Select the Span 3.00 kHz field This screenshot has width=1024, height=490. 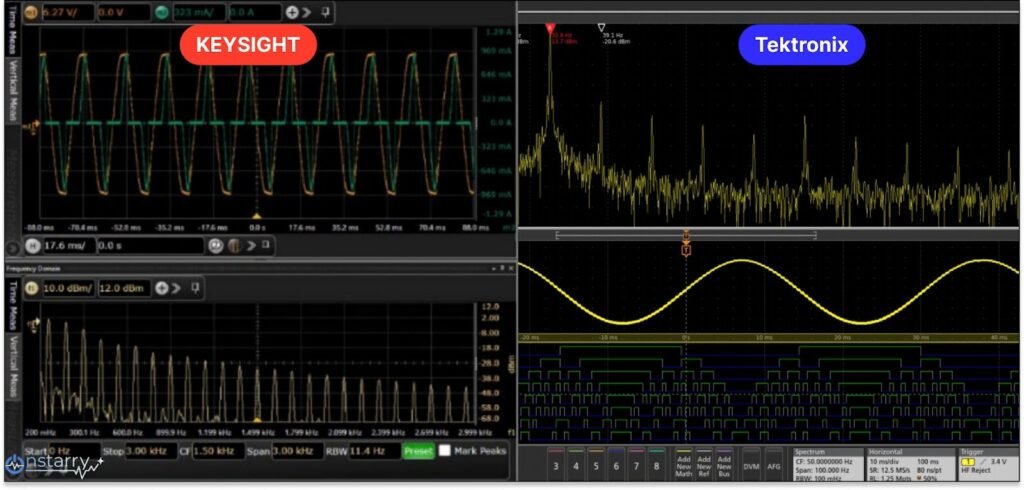coord(300,451)
